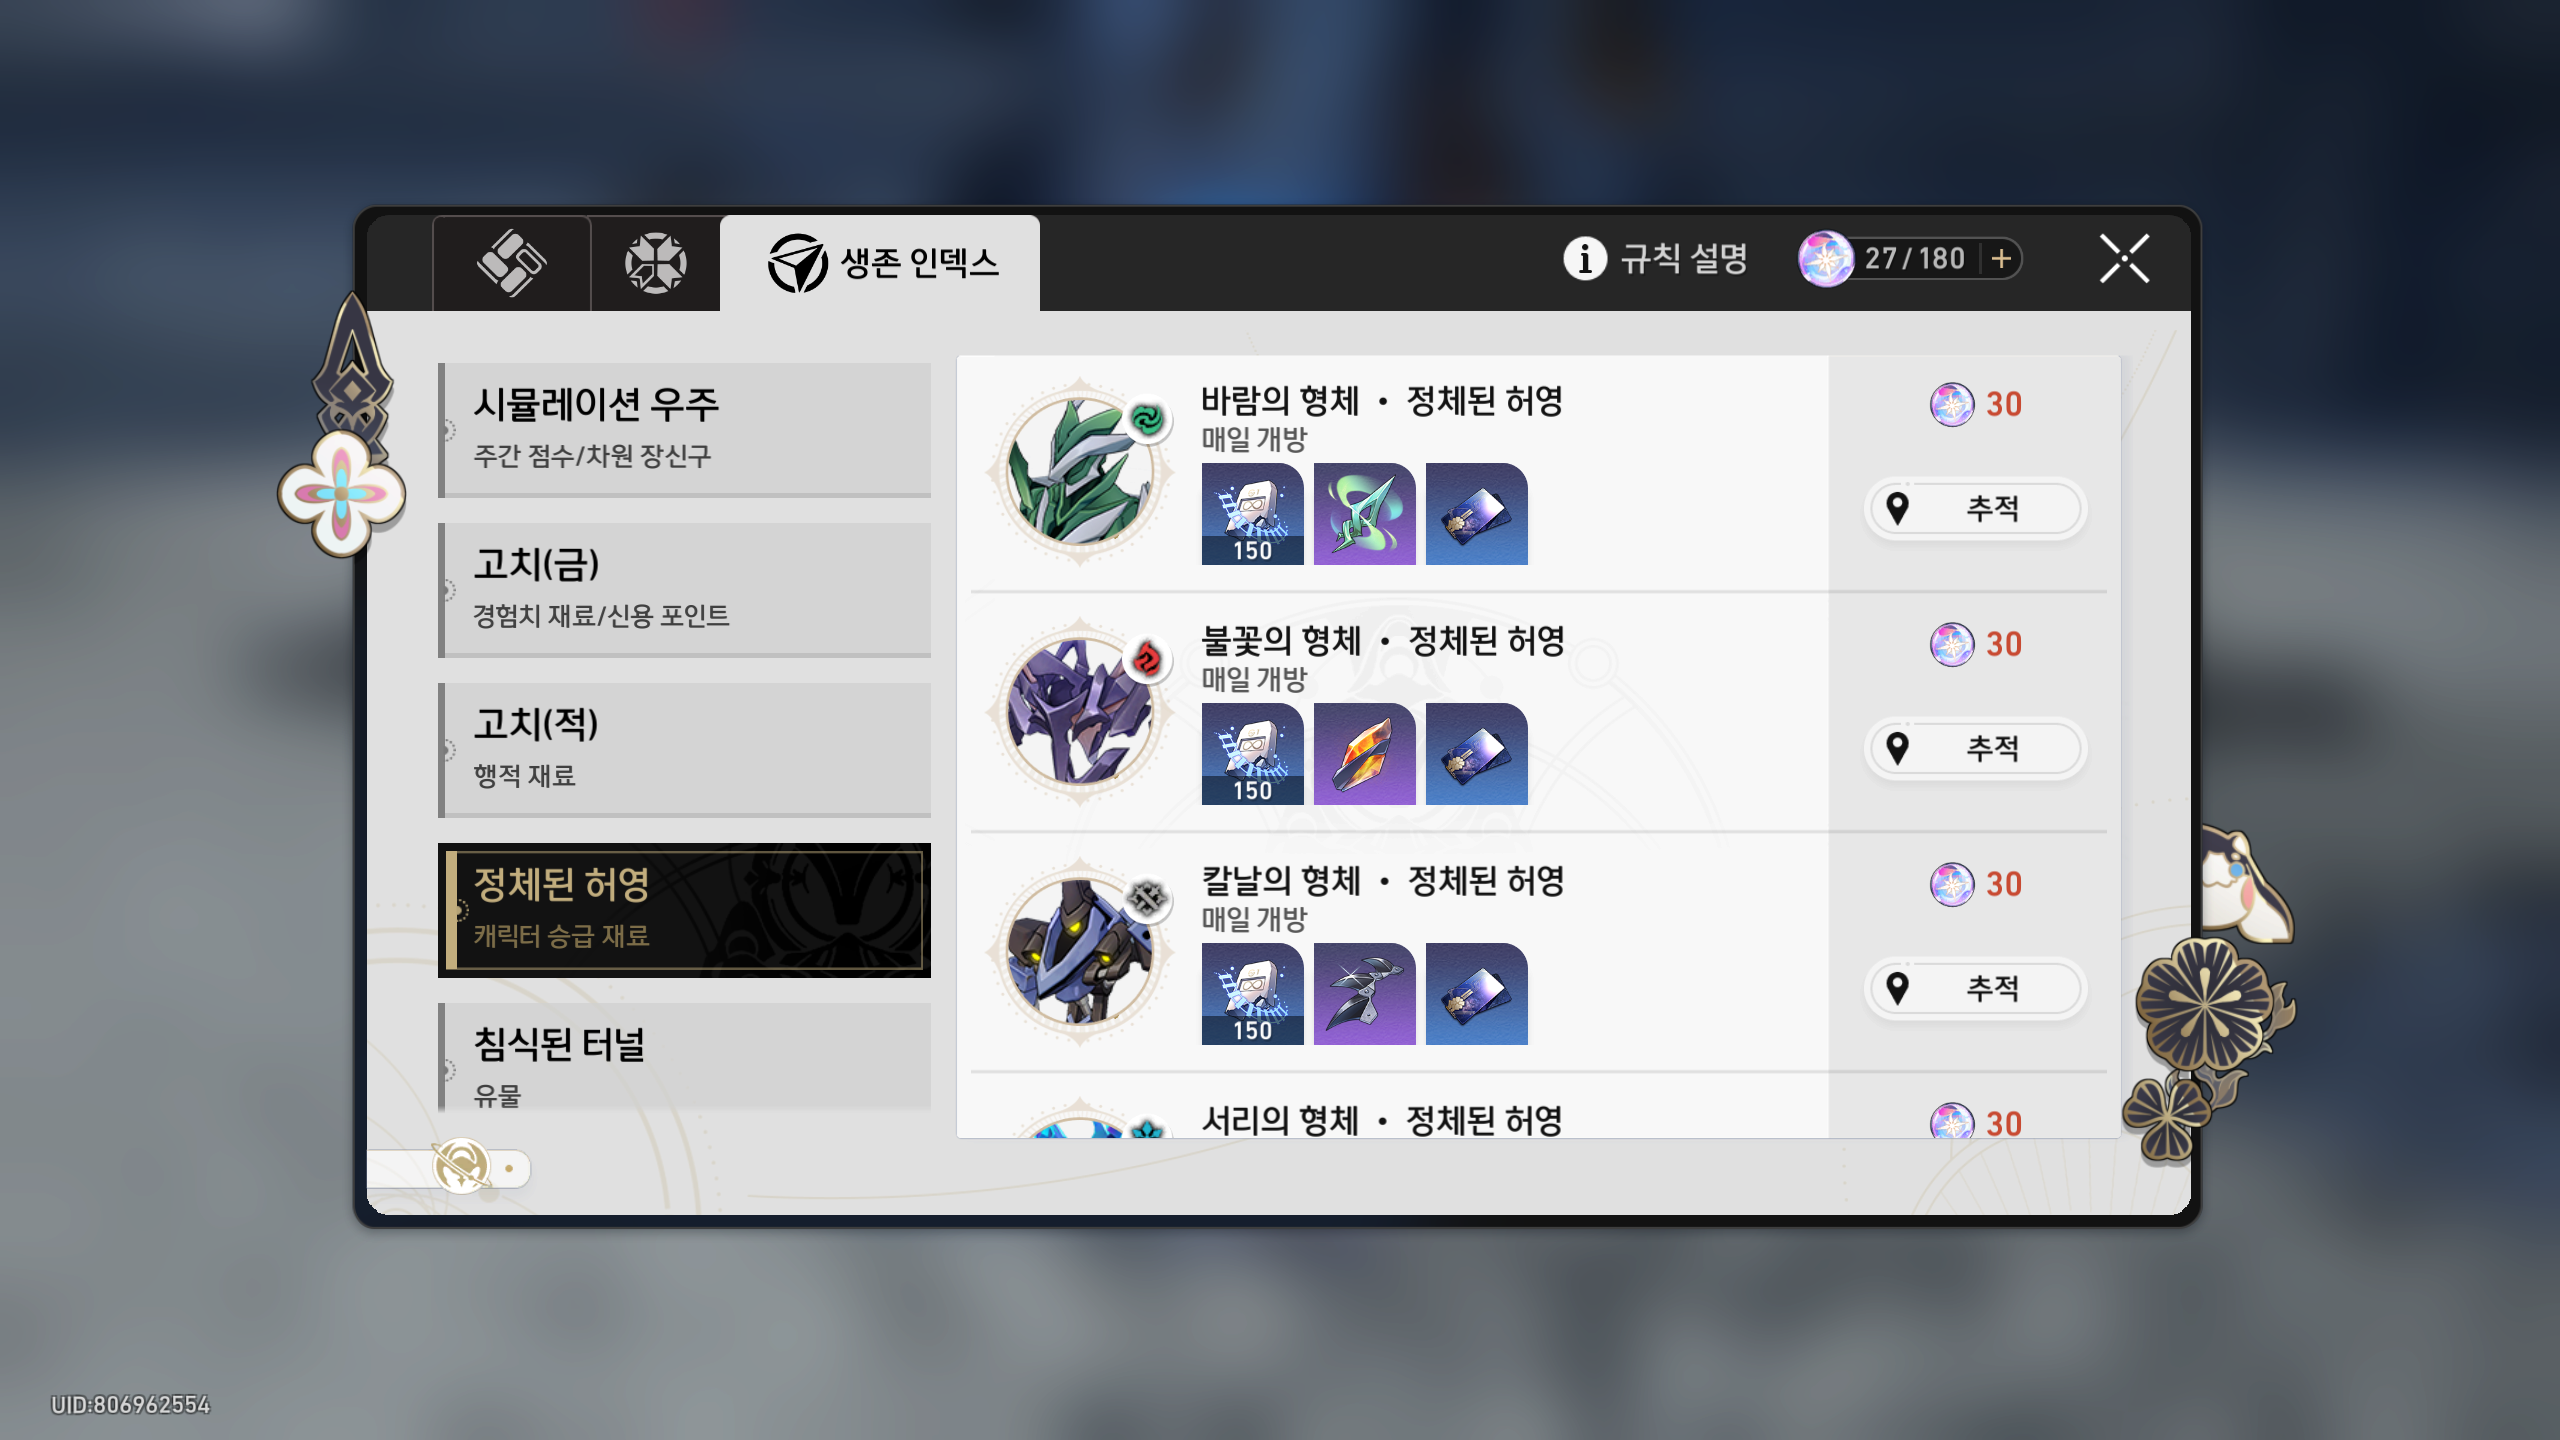The image size is (2560, 1440).
Task: Close the 생존 인덱스 panel
Action: [x=2124, y=260]
